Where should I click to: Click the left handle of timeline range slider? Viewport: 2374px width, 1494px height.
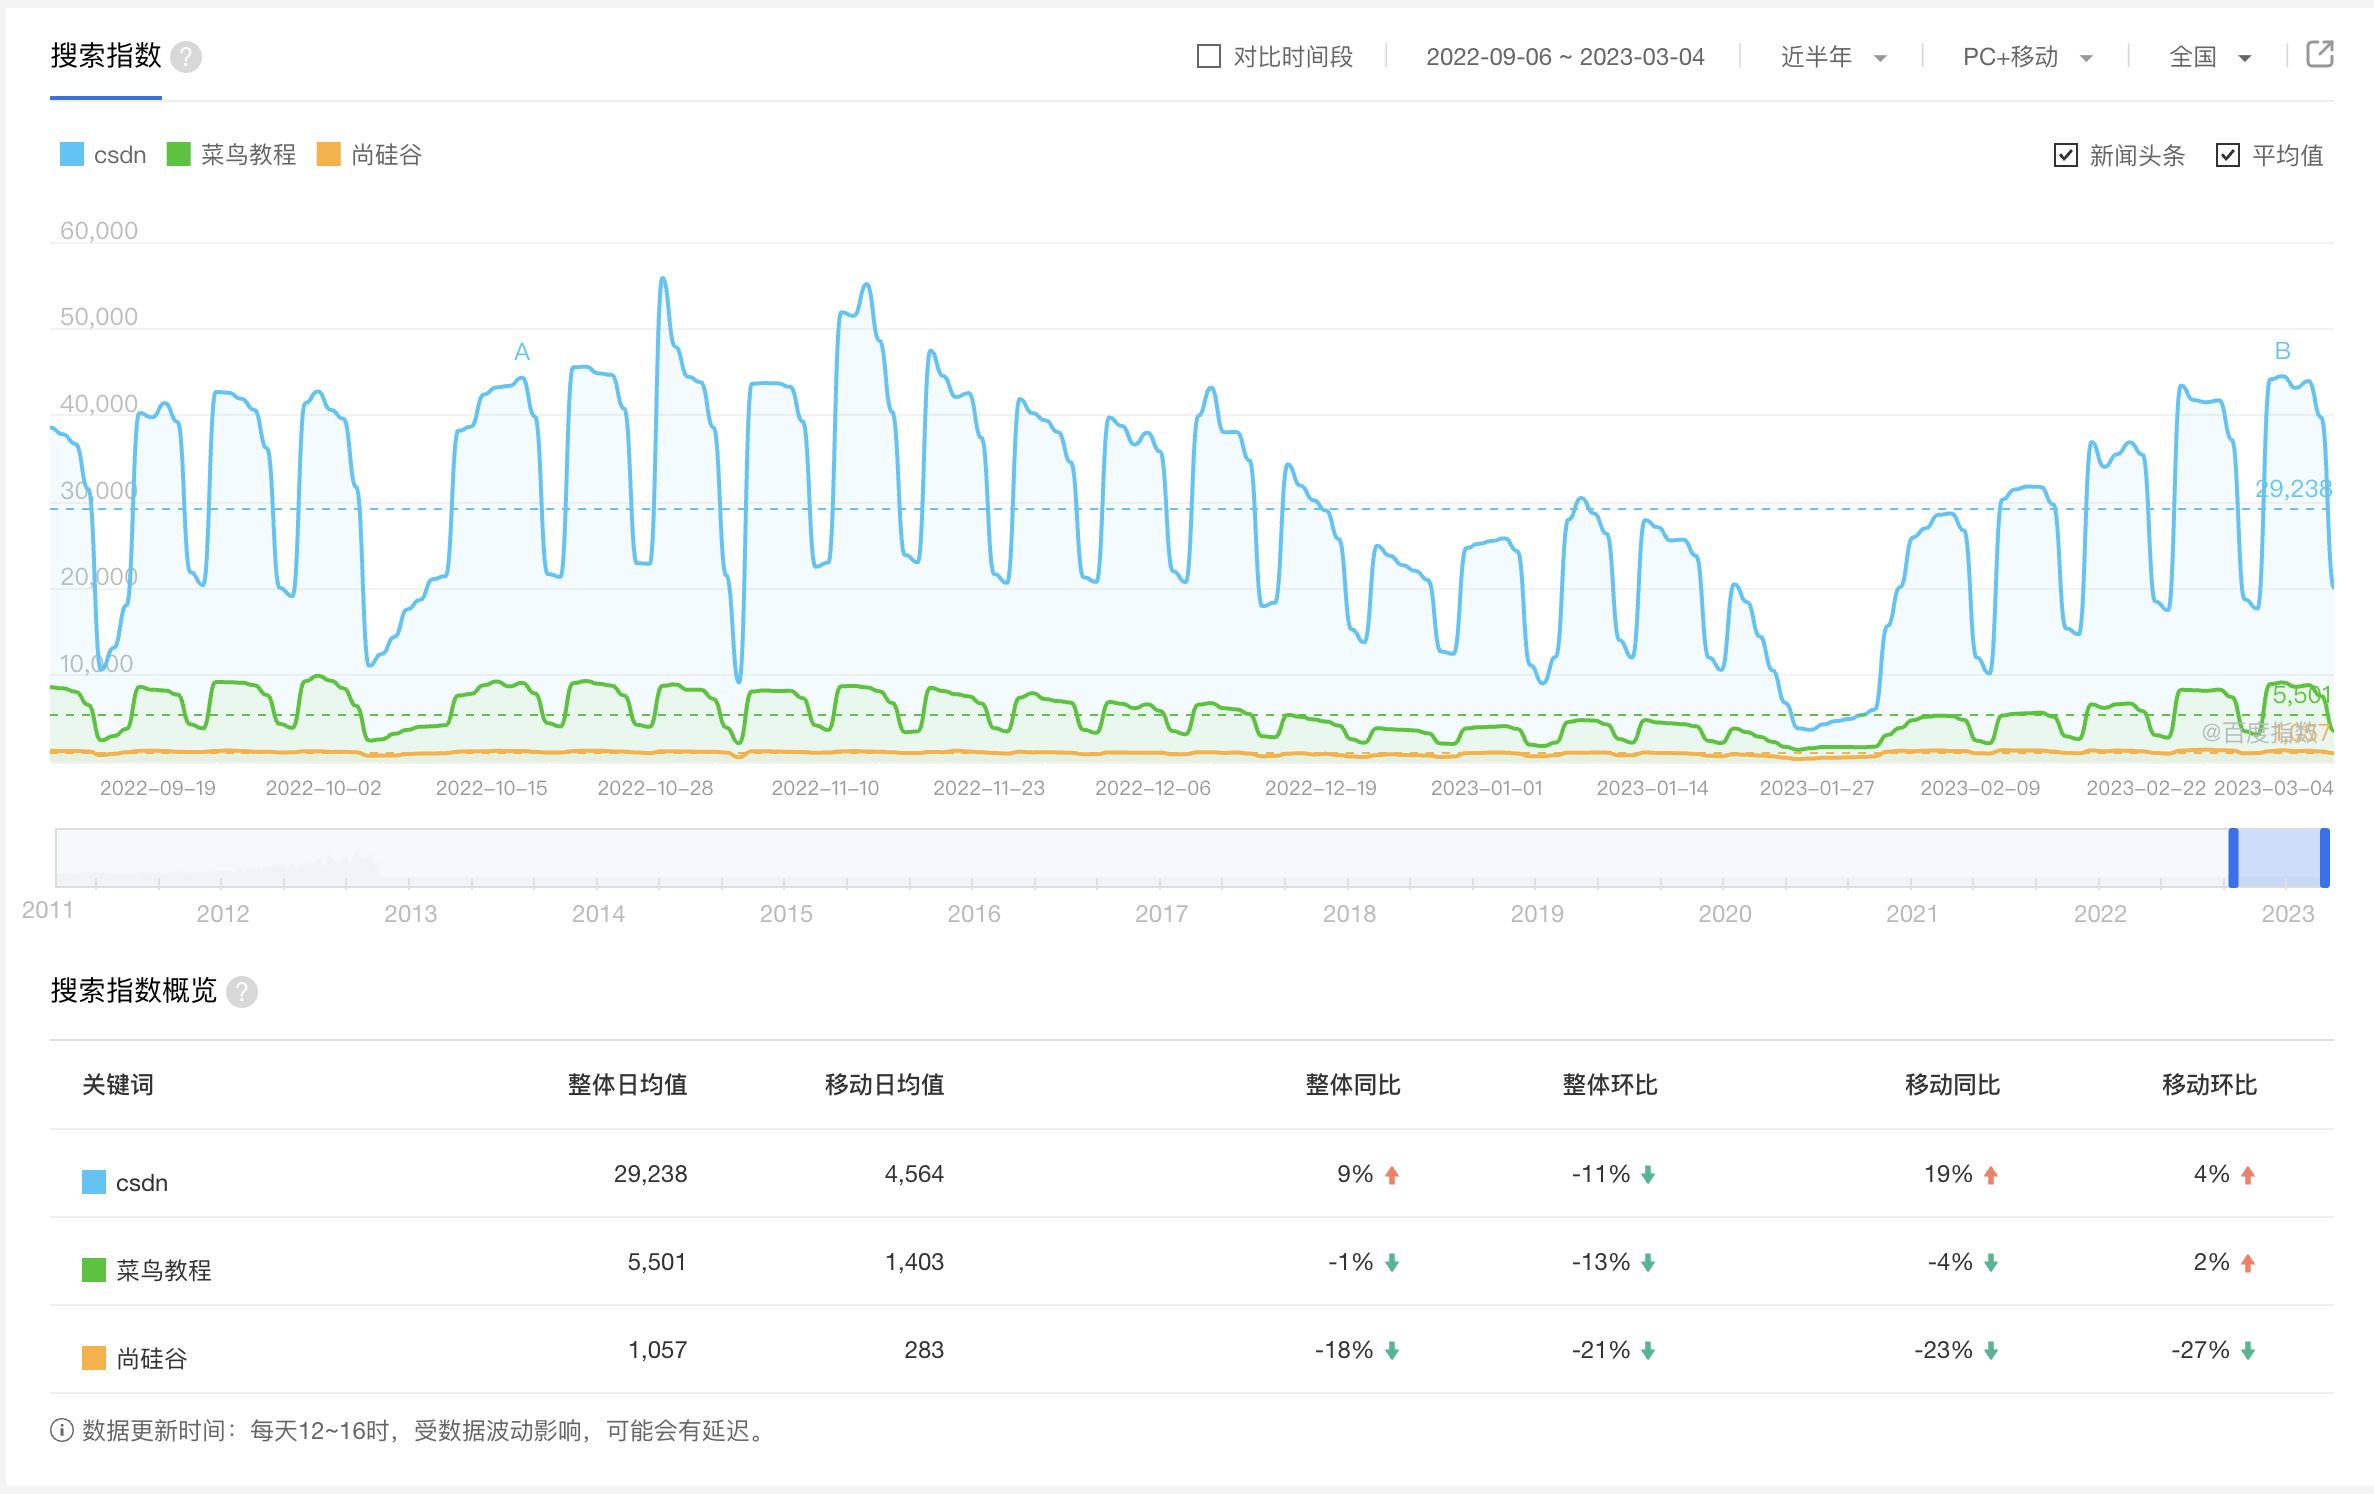[x=2233, y=858]
